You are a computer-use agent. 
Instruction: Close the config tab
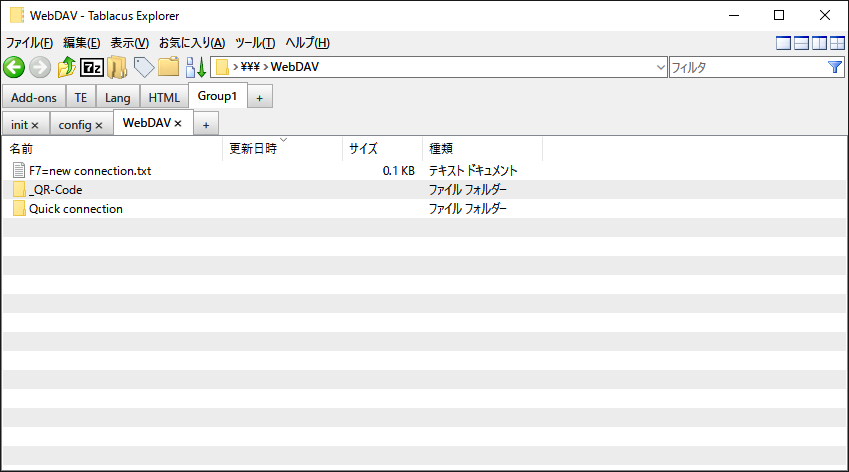point(99,126)
